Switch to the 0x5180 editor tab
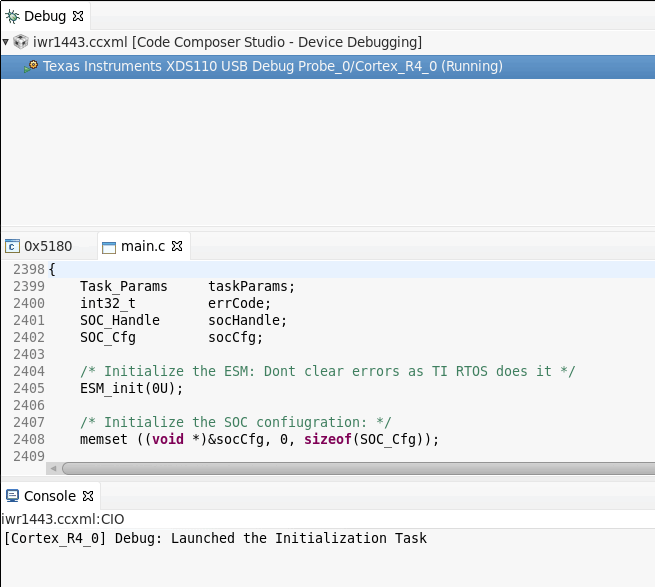The width and height of the screenshot is (655, 587). coord(47,246)
